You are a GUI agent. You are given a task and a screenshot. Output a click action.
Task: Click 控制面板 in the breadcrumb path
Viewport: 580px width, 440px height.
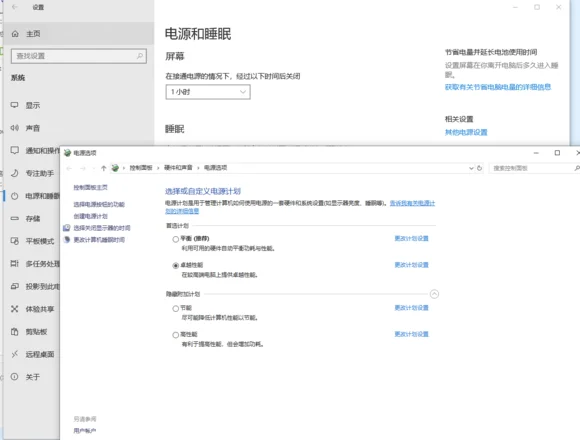click(x=141, y=168)
